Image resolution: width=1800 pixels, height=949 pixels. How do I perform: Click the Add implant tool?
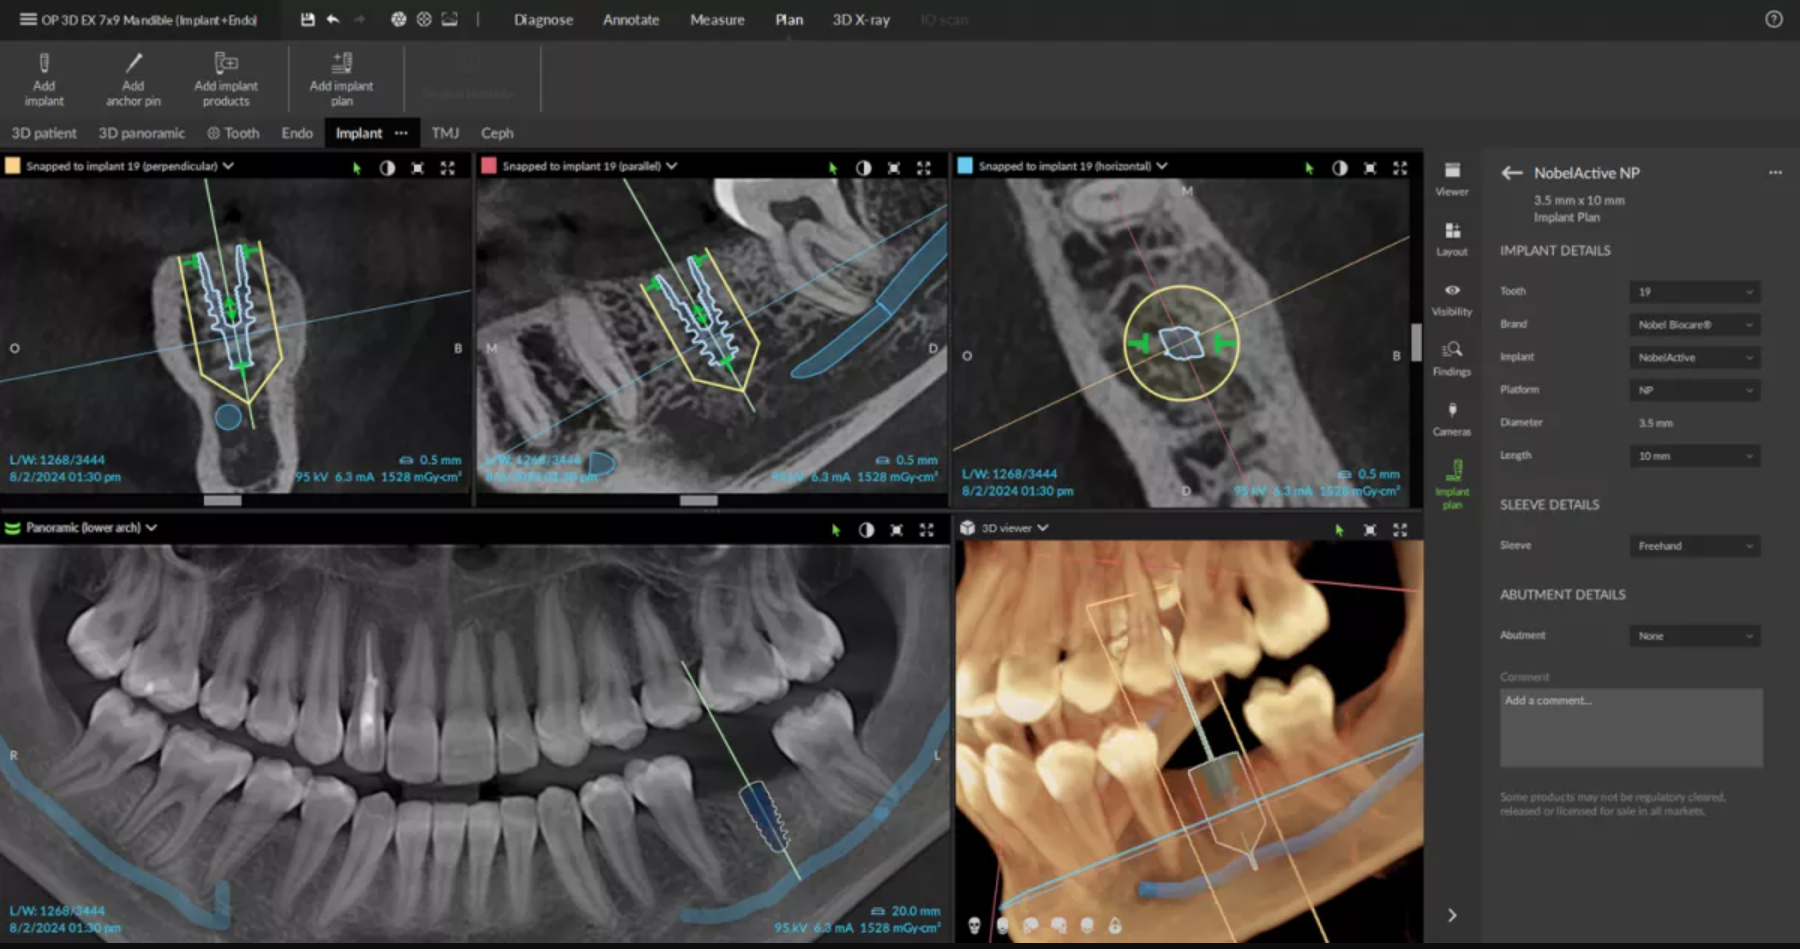click(44, 78)
